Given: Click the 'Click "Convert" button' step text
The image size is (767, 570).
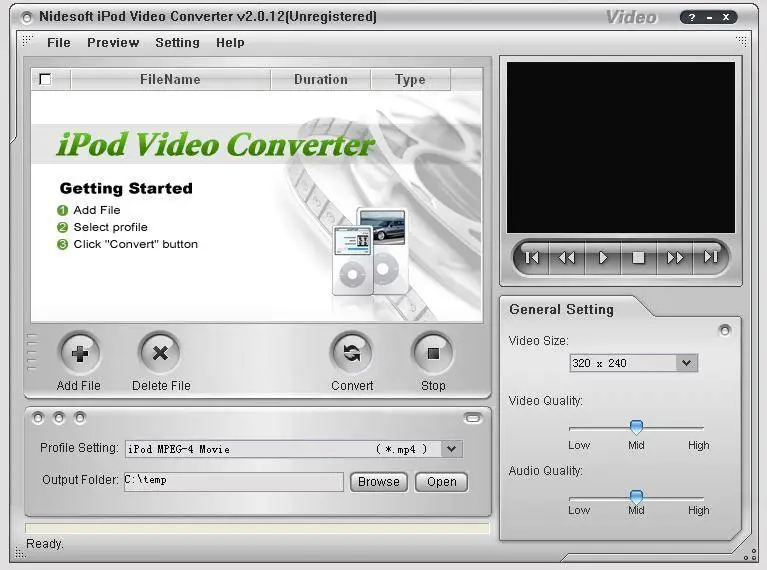Looking at the screenshot, I should 135,244.
